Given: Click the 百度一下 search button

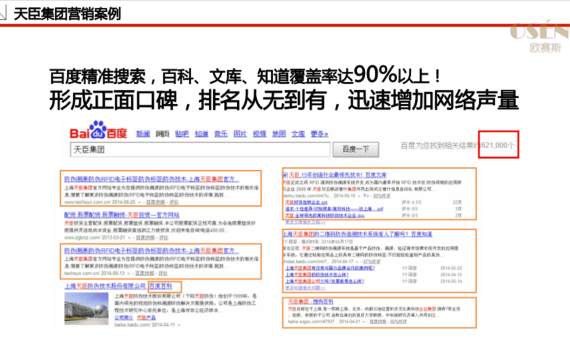Looking at the screenshot, I should [x=356, y=149].
